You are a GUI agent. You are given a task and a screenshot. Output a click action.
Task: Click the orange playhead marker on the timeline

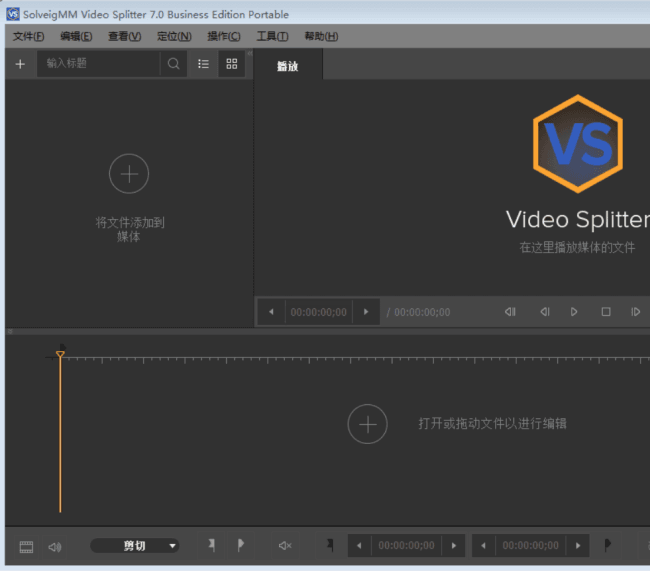(60, 354)
